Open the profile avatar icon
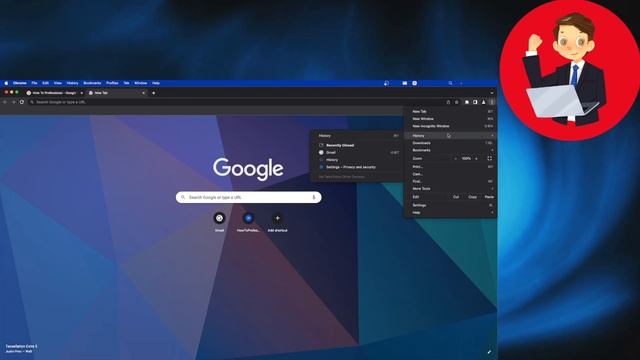640x360 pixels. [484, 102]
